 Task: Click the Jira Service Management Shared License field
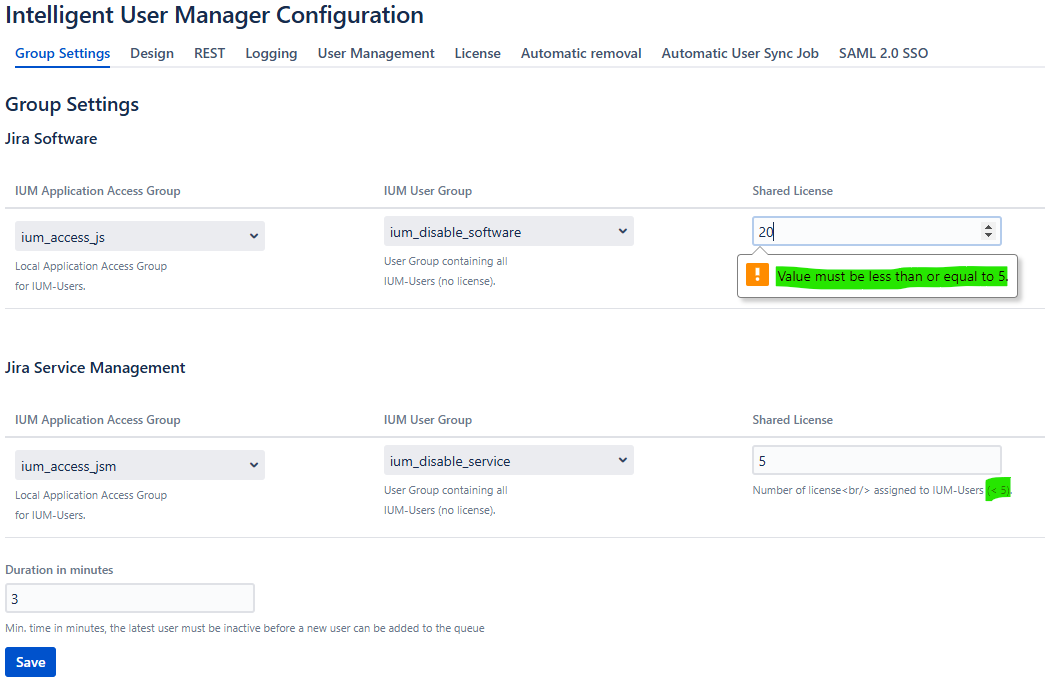tap(876, 461)
